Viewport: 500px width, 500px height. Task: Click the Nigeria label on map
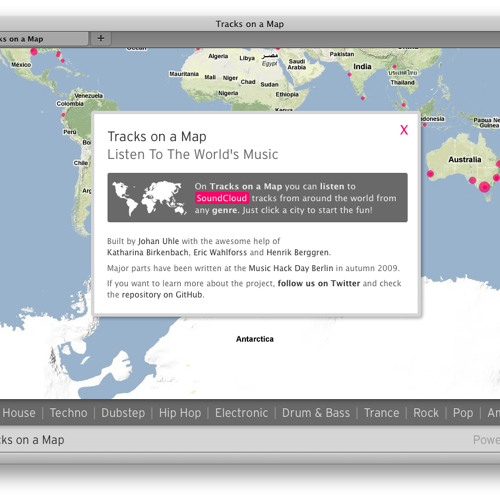coord(228,93)
